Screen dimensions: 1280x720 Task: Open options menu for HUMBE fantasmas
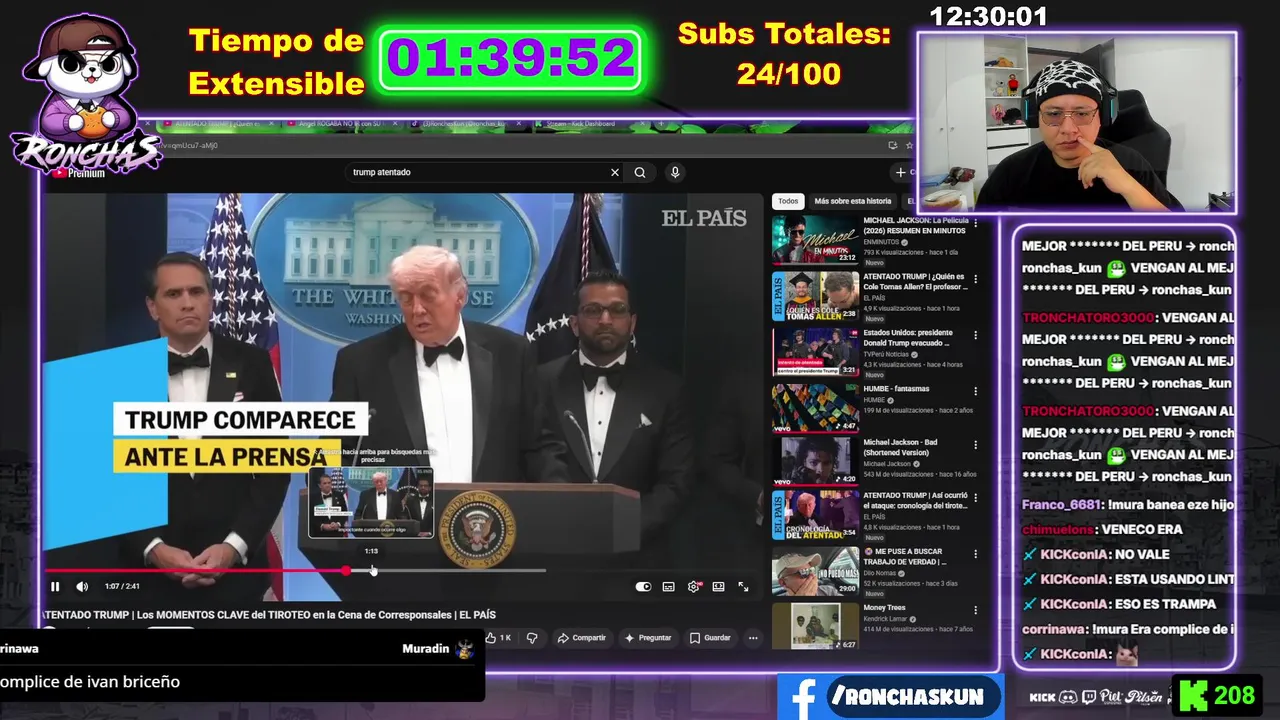click(976, 390)
